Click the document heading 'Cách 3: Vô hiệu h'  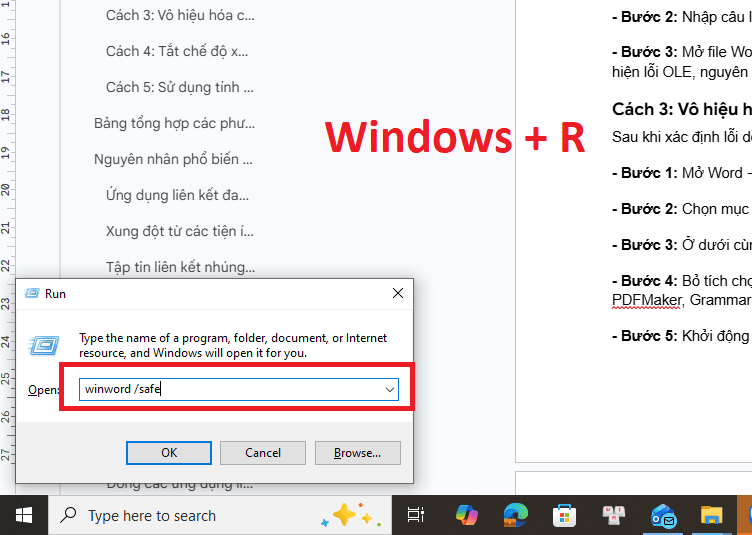click(682, 109)
